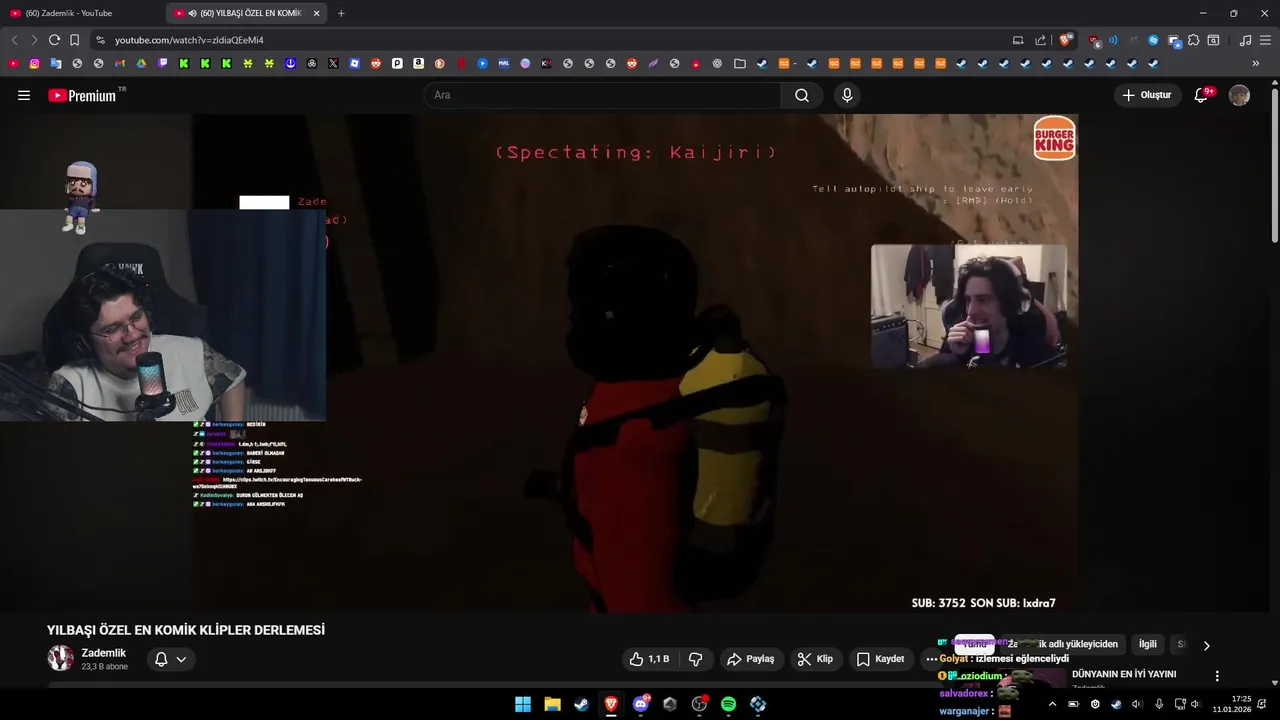1280x720 pixels.
Task: Click the Ara search field
Action: pyautogui.click(x=603, y=95)
